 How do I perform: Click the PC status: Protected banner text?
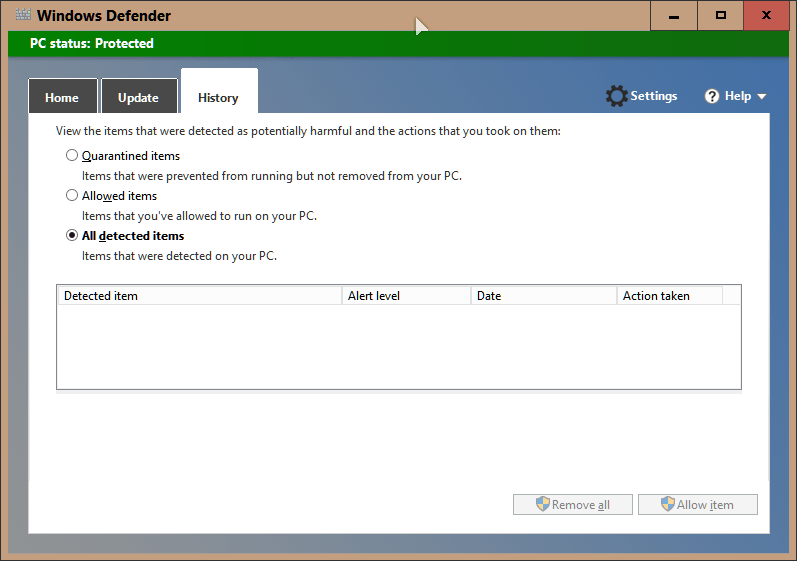click(92, 44)
